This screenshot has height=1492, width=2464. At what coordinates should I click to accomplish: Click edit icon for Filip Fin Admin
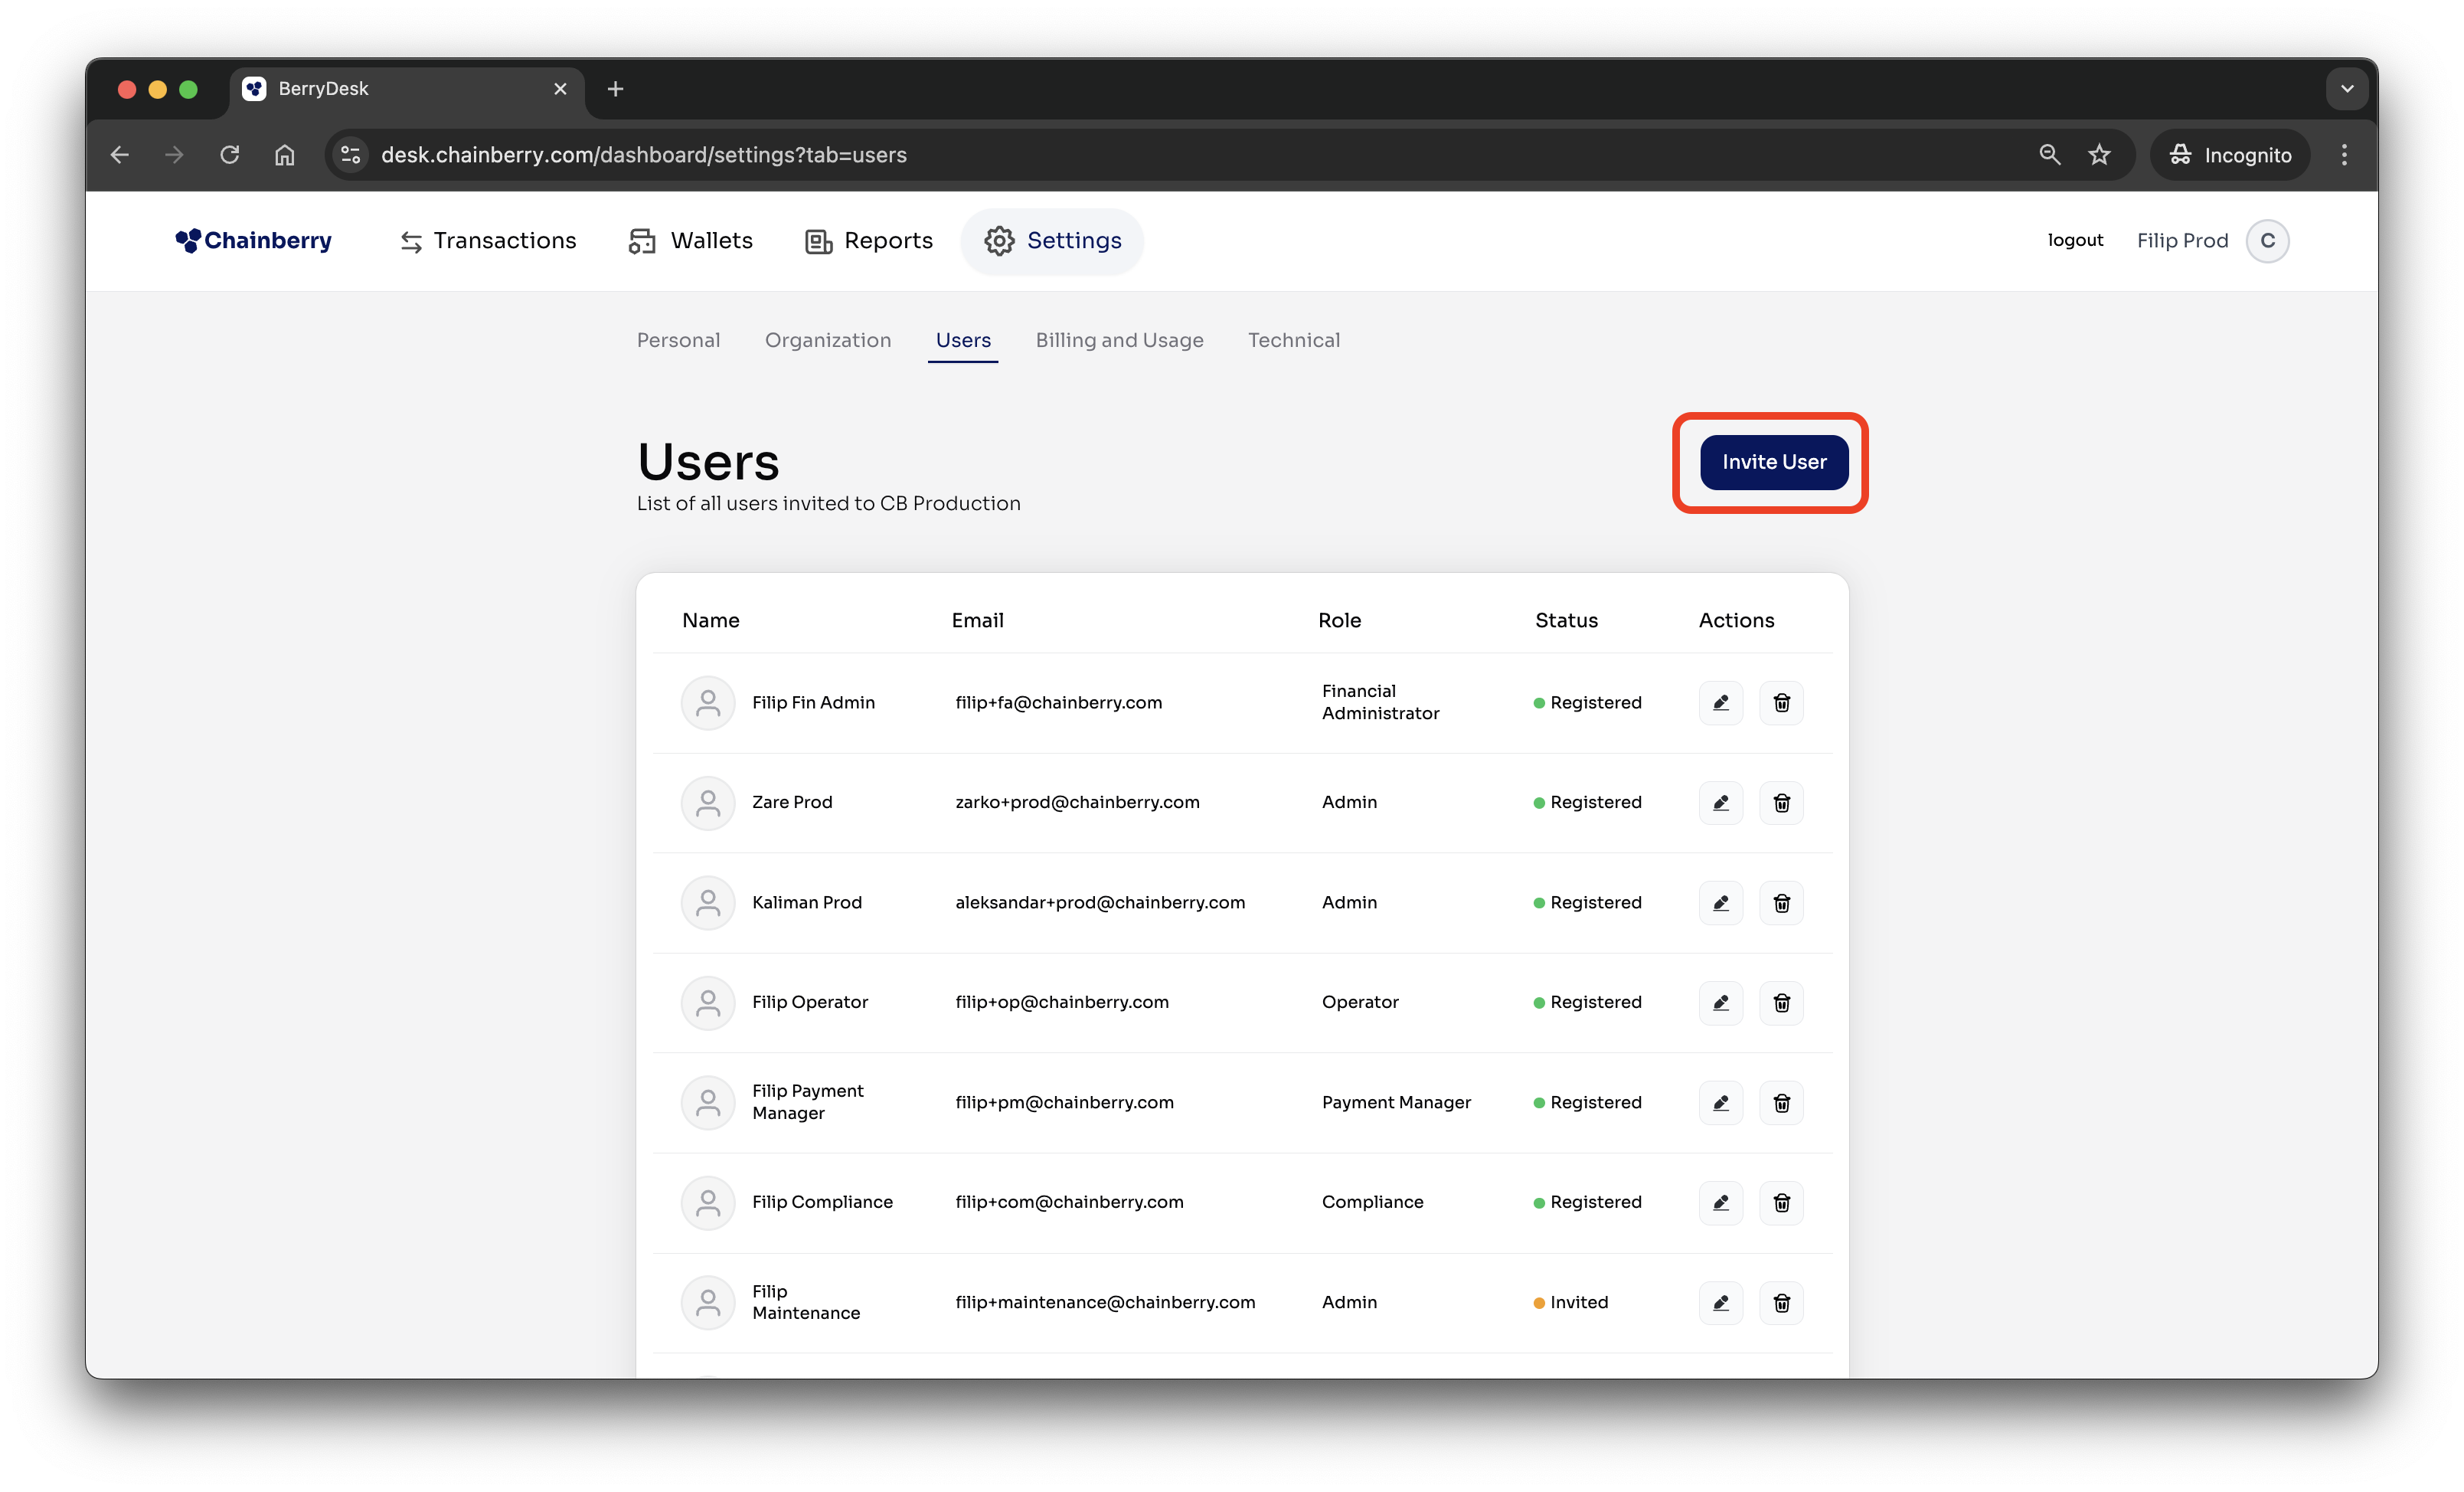[x=1720, y=703]
